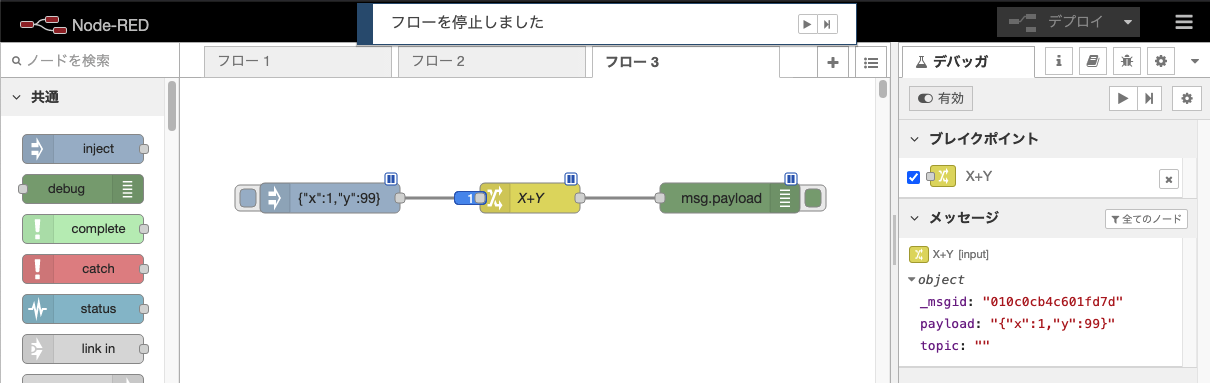Select the debug node in palette
The width and height of the screenshot is (1210, 383).
tap(83, 189)
